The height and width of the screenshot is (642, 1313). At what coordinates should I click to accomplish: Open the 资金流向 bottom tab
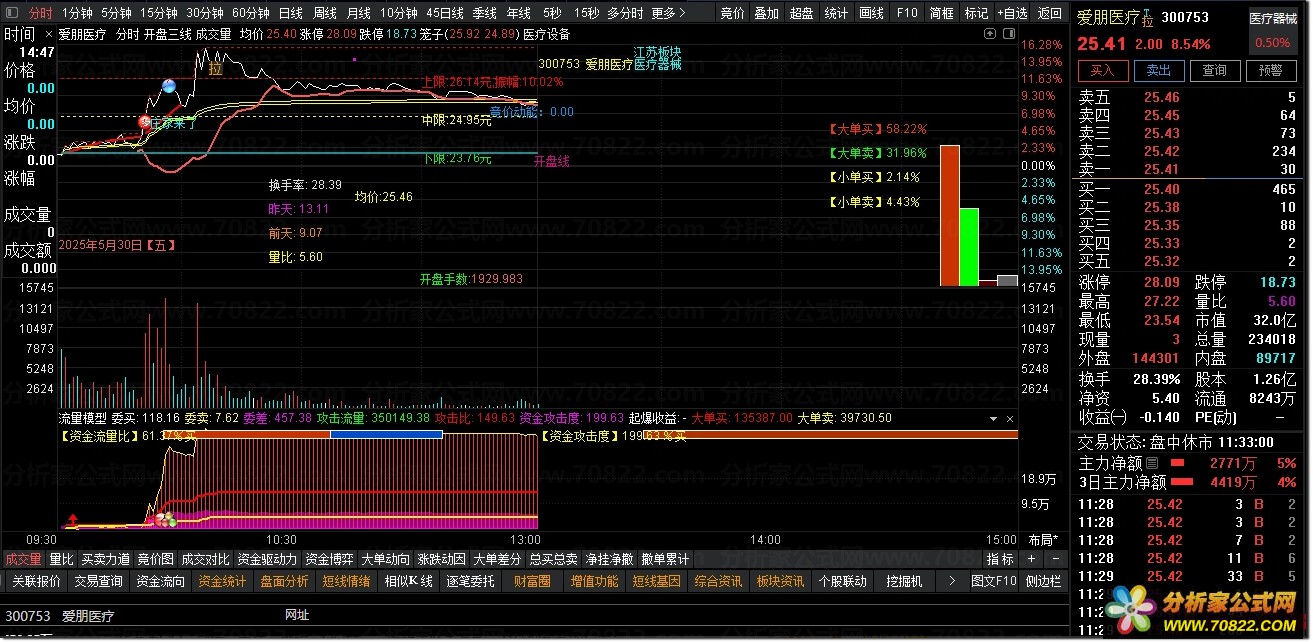pos(160,581)
